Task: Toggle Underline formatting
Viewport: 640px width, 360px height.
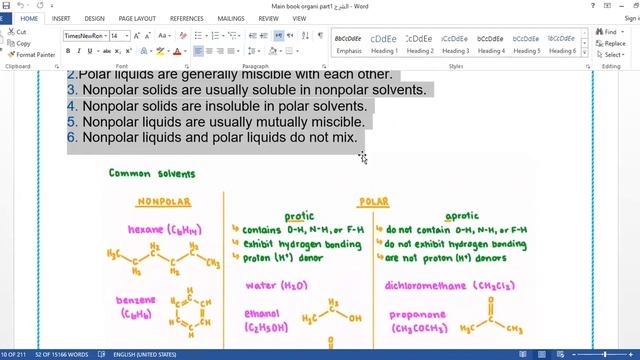Action: [x=89, y=51]
